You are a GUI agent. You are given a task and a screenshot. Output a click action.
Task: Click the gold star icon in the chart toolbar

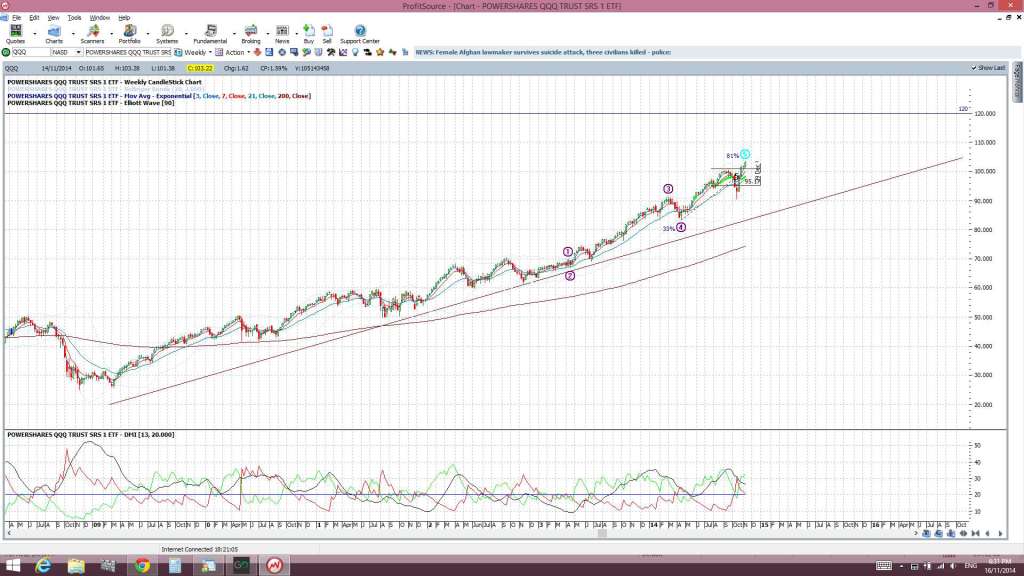click(380, 52)
